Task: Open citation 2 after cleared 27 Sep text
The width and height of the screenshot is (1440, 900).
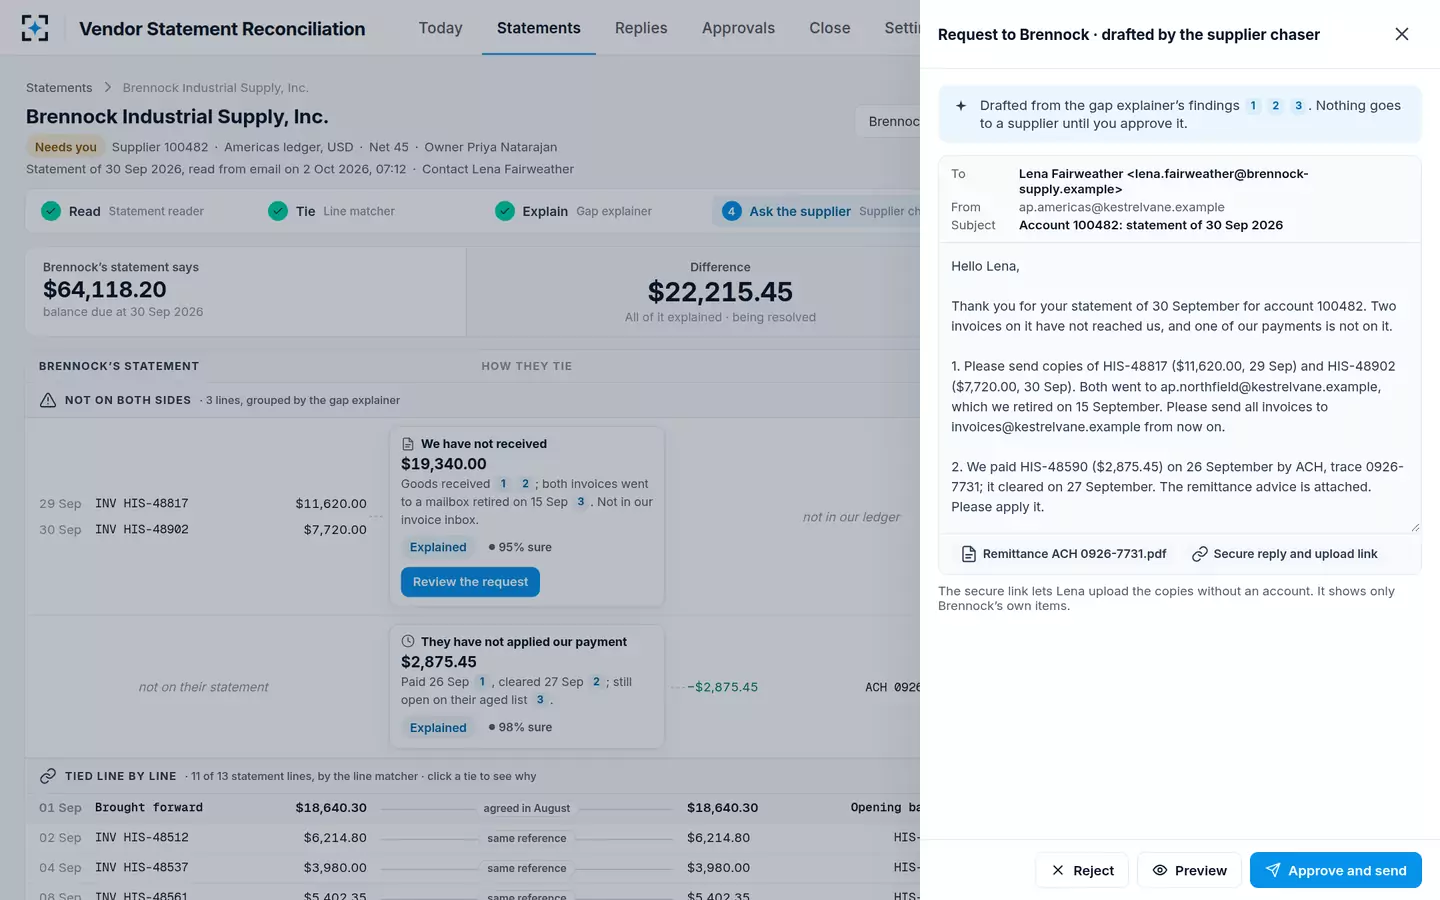Action: coord(597,682)
